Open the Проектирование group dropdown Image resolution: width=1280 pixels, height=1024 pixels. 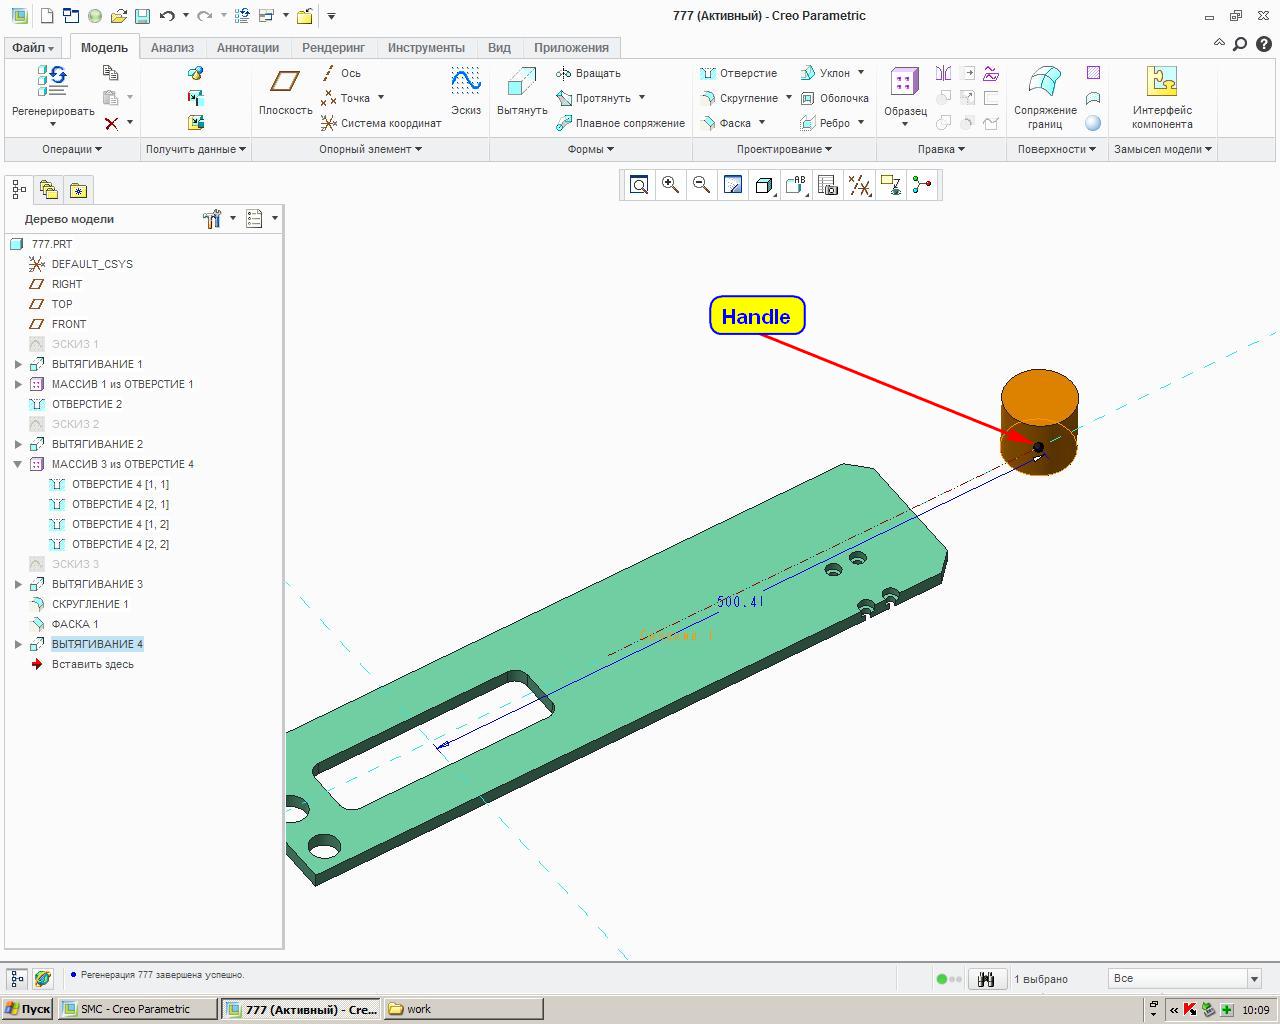coord(785,149)
